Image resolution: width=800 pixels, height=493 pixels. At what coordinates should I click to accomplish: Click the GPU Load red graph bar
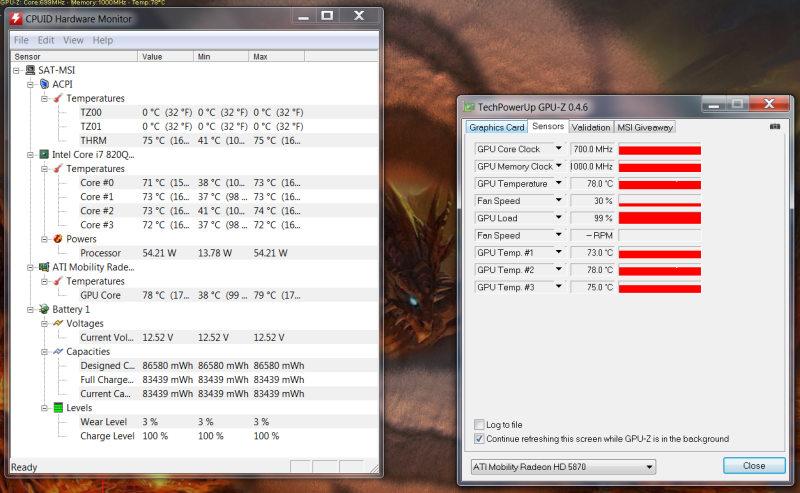click(x=660, y=218)
